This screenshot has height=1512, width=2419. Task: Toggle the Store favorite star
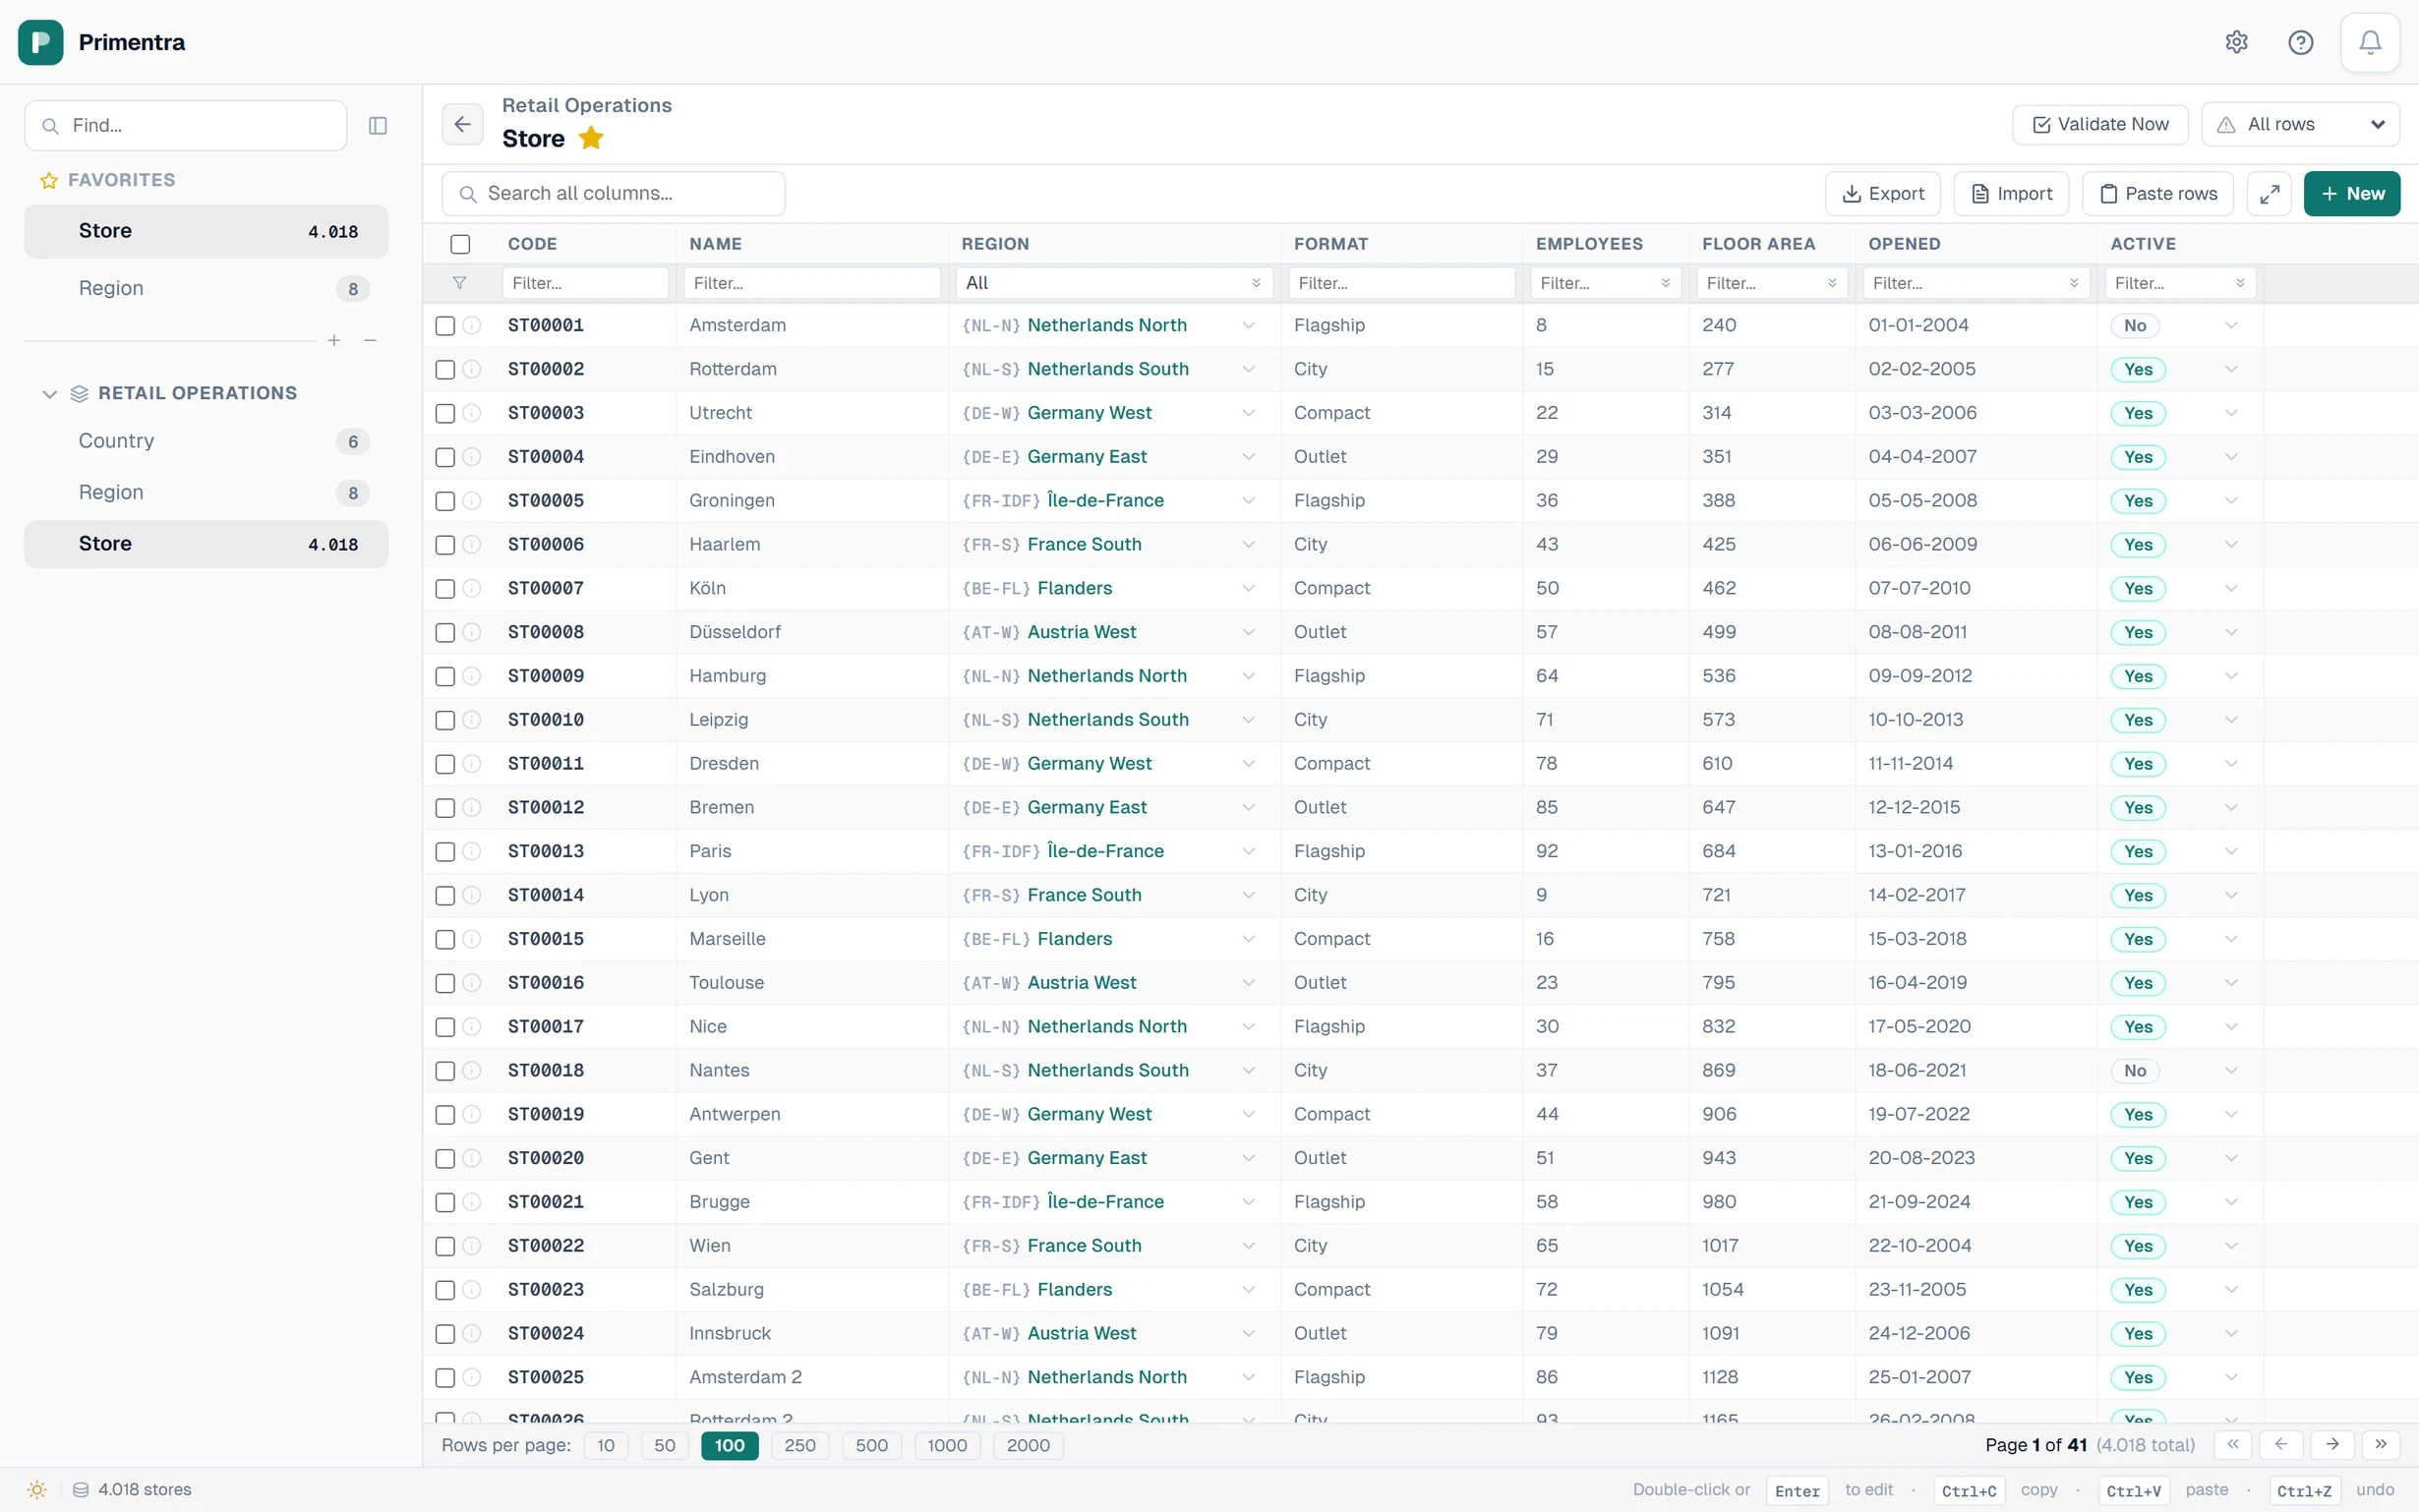(591, 138)
